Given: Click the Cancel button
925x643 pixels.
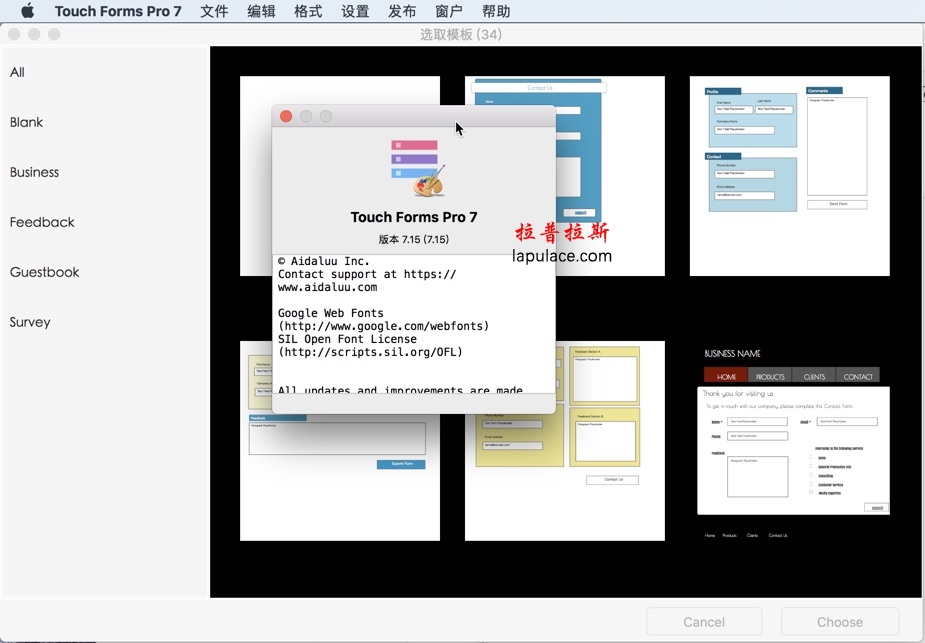Looking at the screenshot, I should pyautogui.click(x=704, y=622).
